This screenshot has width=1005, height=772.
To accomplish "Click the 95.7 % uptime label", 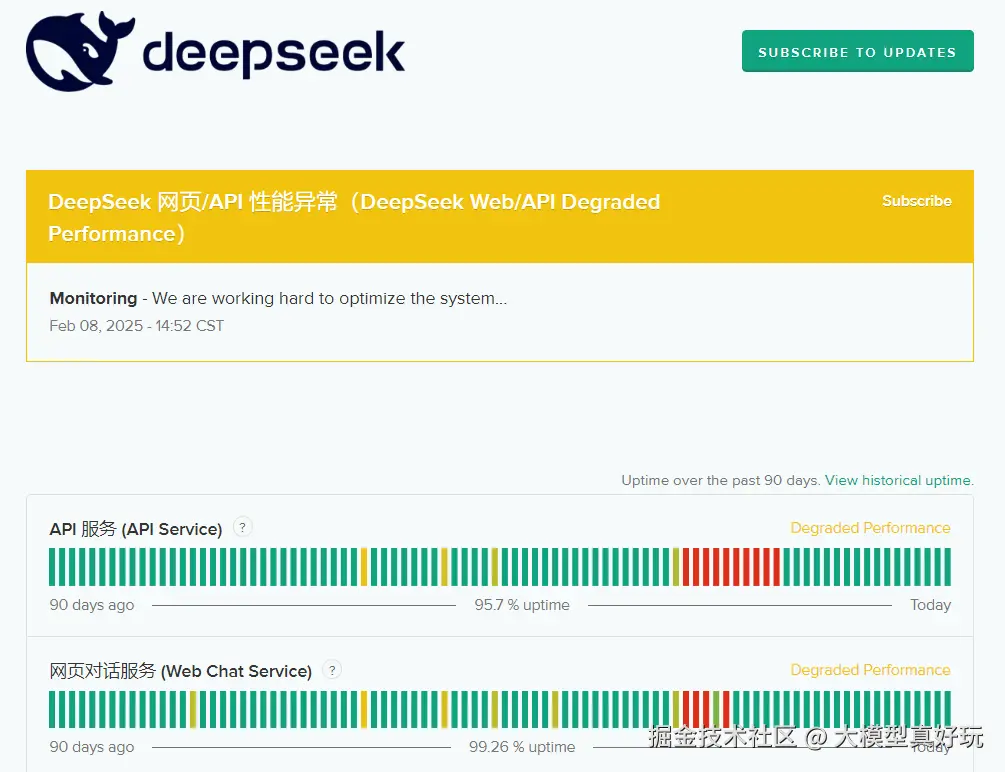I will click(x=522, y=605).
